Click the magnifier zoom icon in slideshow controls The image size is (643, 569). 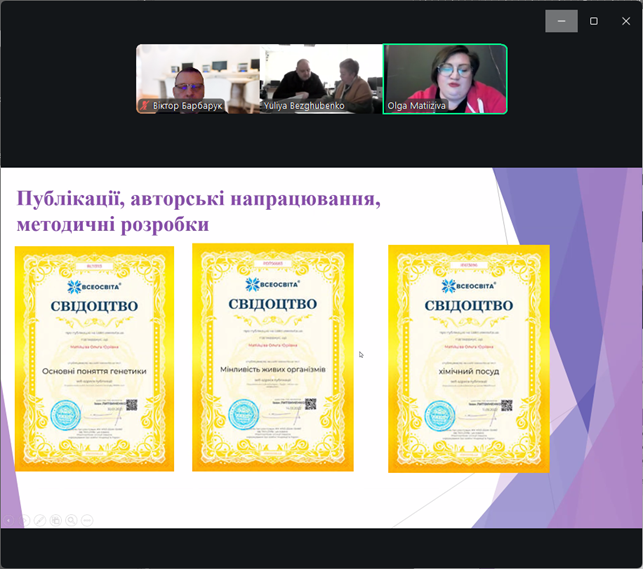click(71, 521)
